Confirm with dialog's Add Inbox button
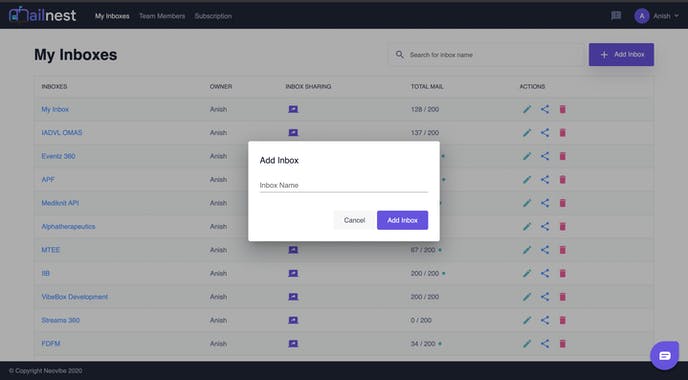Screen dimensions: 688x380 (402, 220)
